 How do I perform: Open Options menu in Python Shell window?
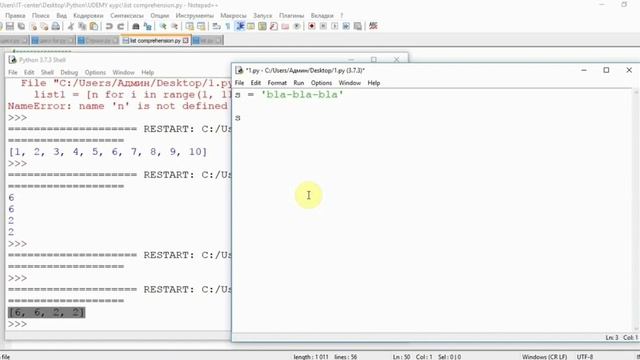95,72
